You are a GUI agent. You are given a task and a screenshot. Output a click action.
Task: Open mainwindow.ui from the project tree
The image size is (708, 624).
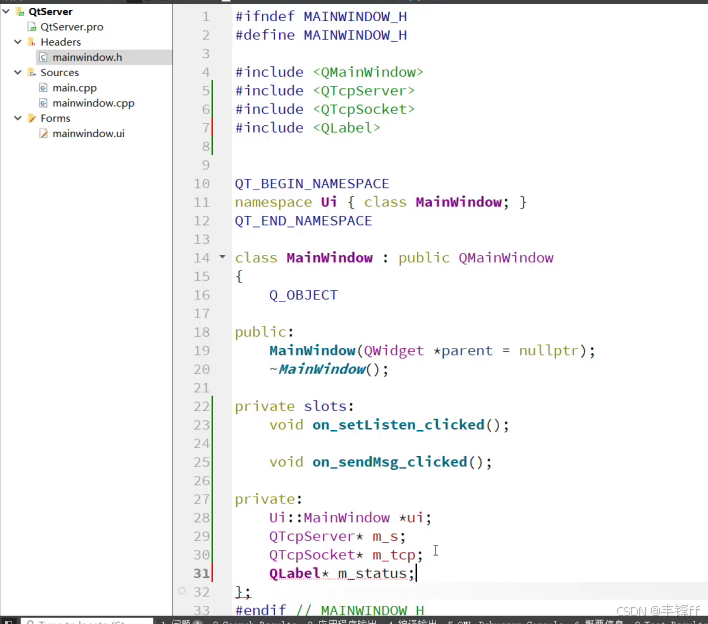tap(88, 134)
